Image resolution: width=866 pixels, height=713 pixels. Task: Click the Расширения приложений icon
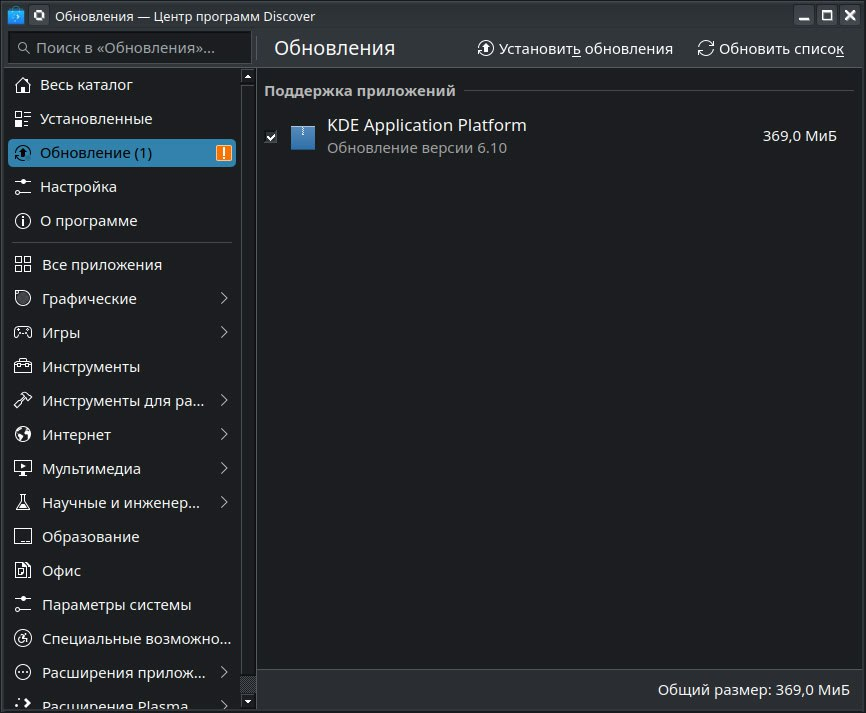[23, 672]
